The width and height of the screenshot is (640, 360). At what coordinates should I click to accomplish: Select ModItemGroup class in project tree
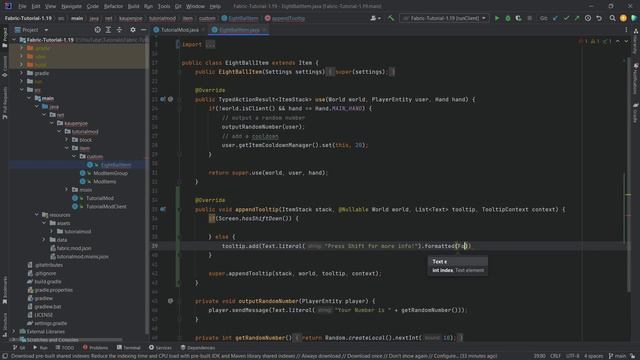pos(110,173)
